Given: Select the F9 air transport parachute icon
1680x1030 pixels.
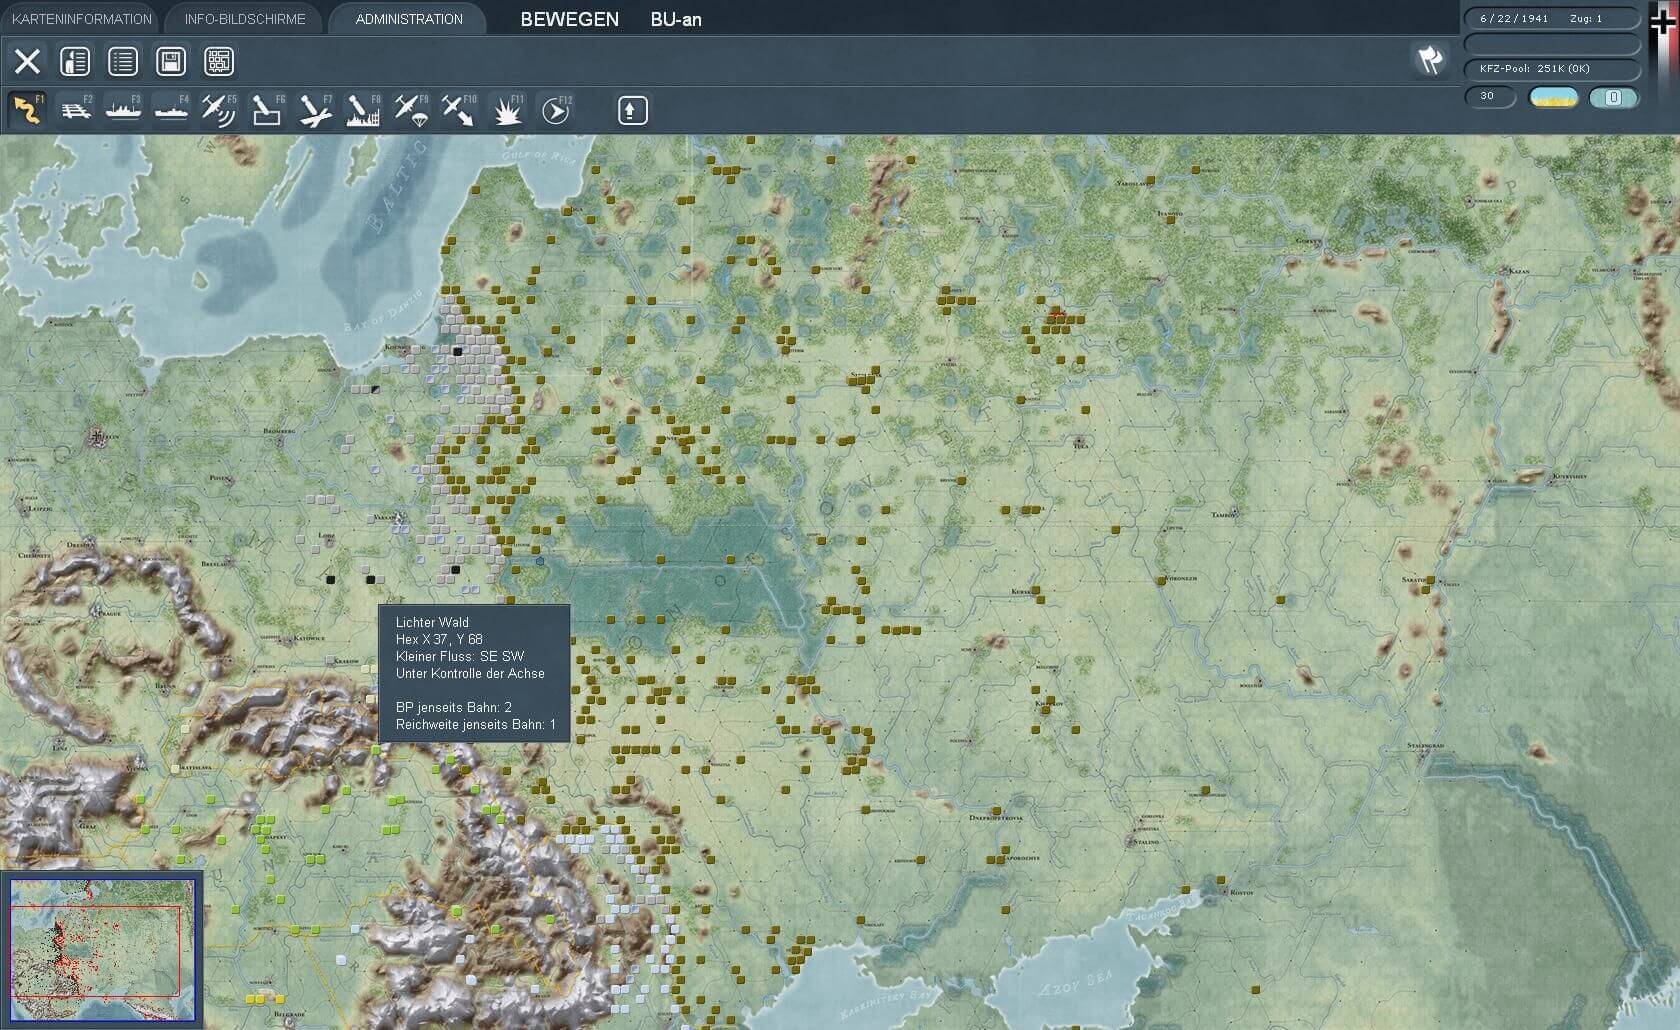Looking at the screenshot, I should click(411, 110).
